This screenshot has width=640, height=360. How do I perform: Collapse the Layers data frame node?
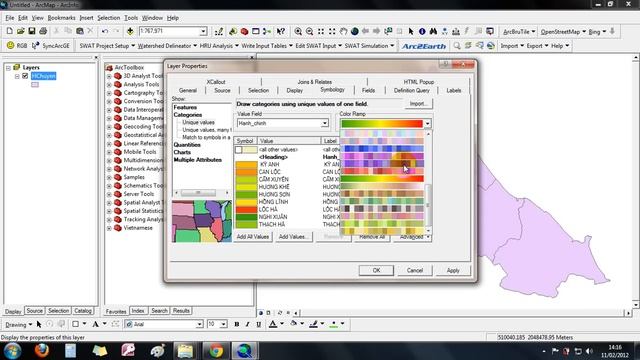click(x=8, y=68)
